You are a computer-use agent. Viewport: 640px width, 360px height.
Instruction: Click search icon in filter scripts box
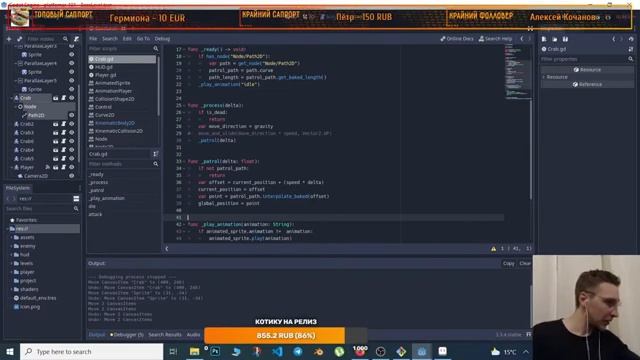click(156, 49)
